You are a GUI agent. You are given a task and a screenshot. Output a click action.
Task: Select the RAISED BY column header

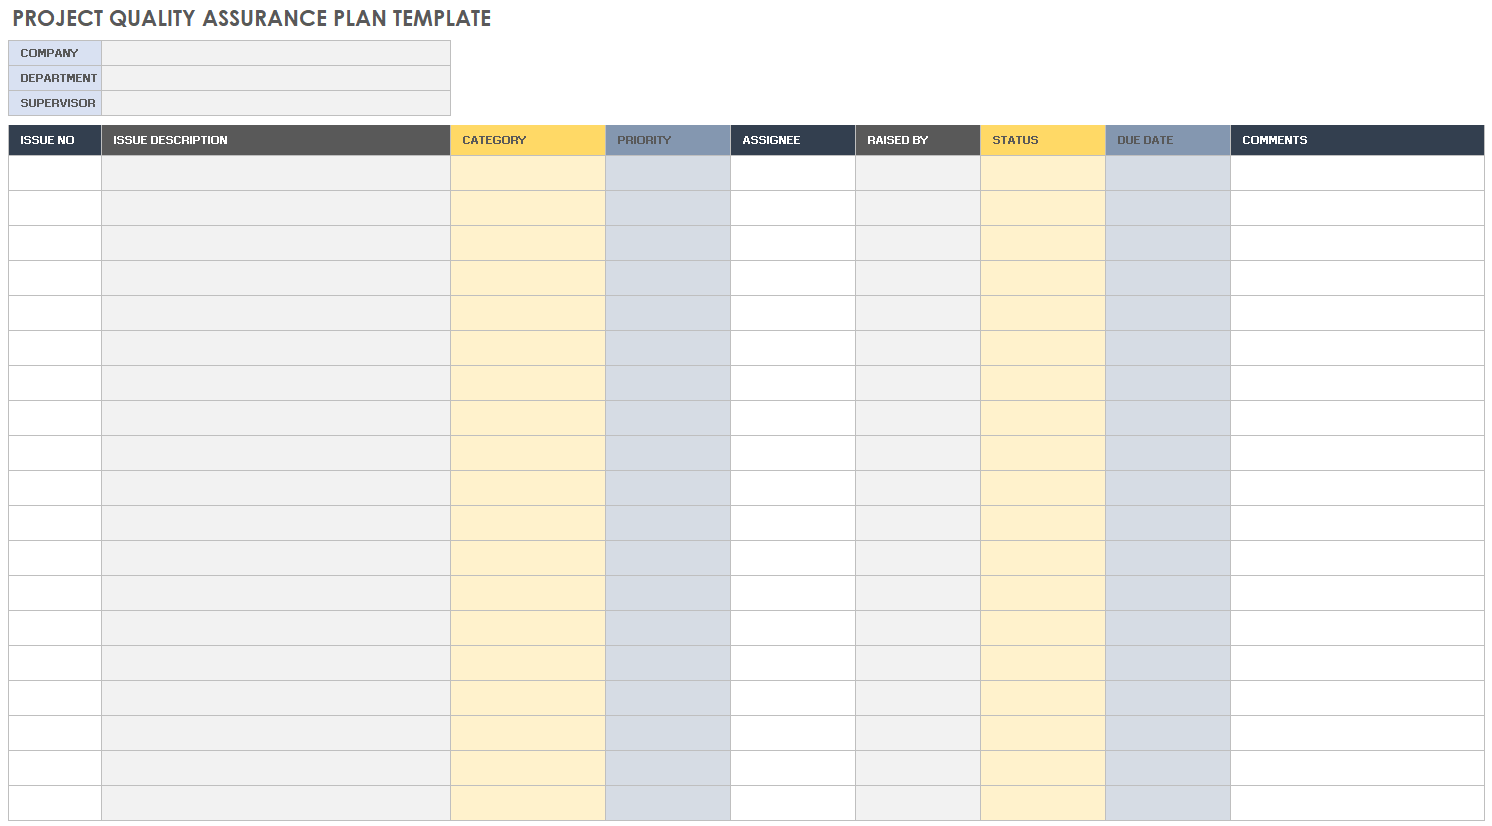tap(918, 140)
